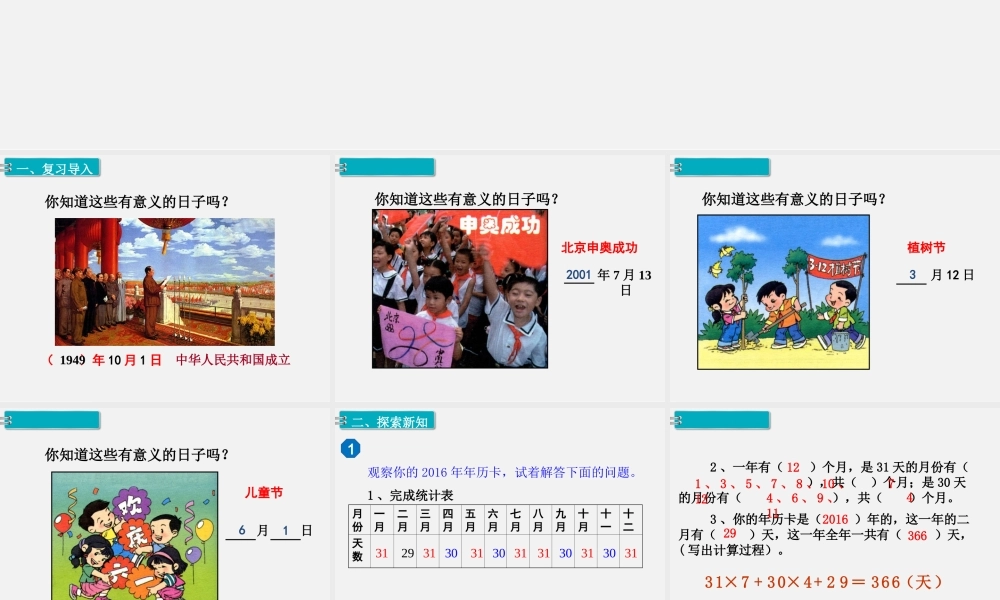Select the February days cell showing 29
The width and height of the screenshot is (1000, 600).
click(407, 553)
